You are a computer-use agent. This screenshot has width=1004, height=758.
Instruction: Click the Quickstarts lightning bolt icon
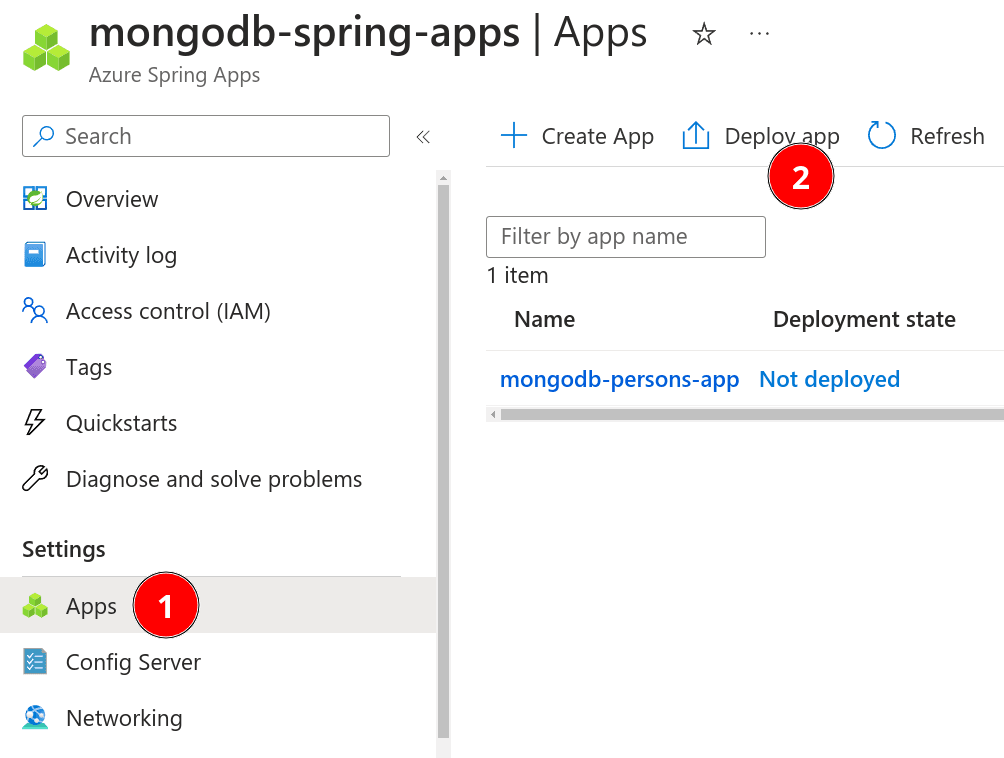(x=35, y=423)
